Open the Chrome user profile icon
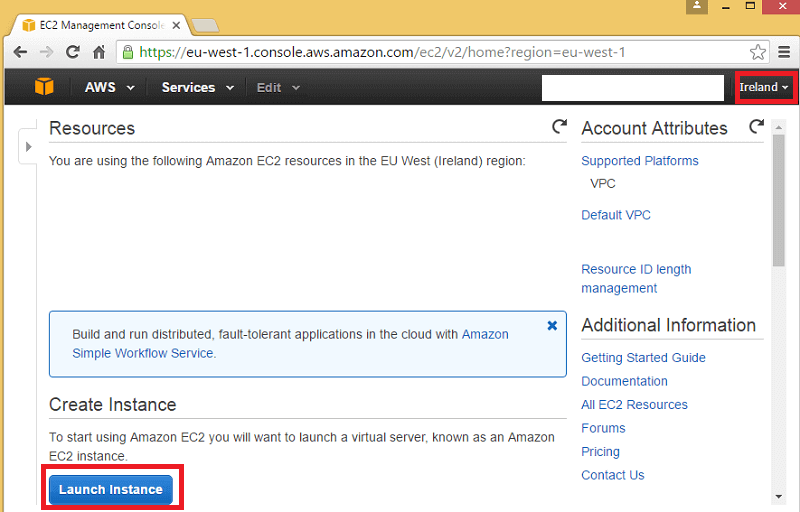The image size is (800, 512). tap(697, 6)
